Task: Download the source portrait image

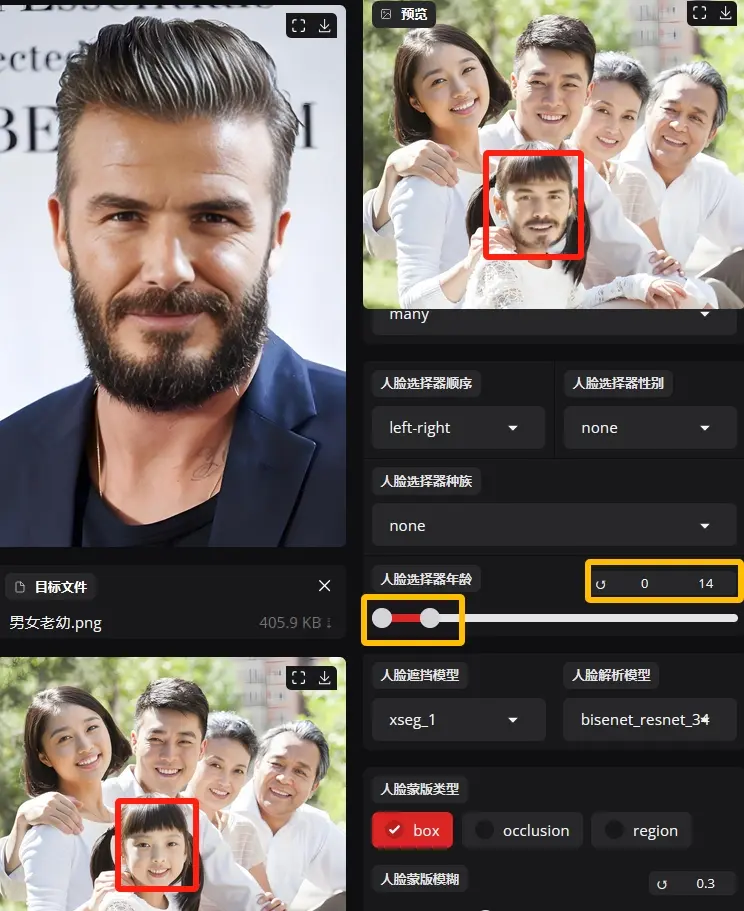Action: [324, 26]
